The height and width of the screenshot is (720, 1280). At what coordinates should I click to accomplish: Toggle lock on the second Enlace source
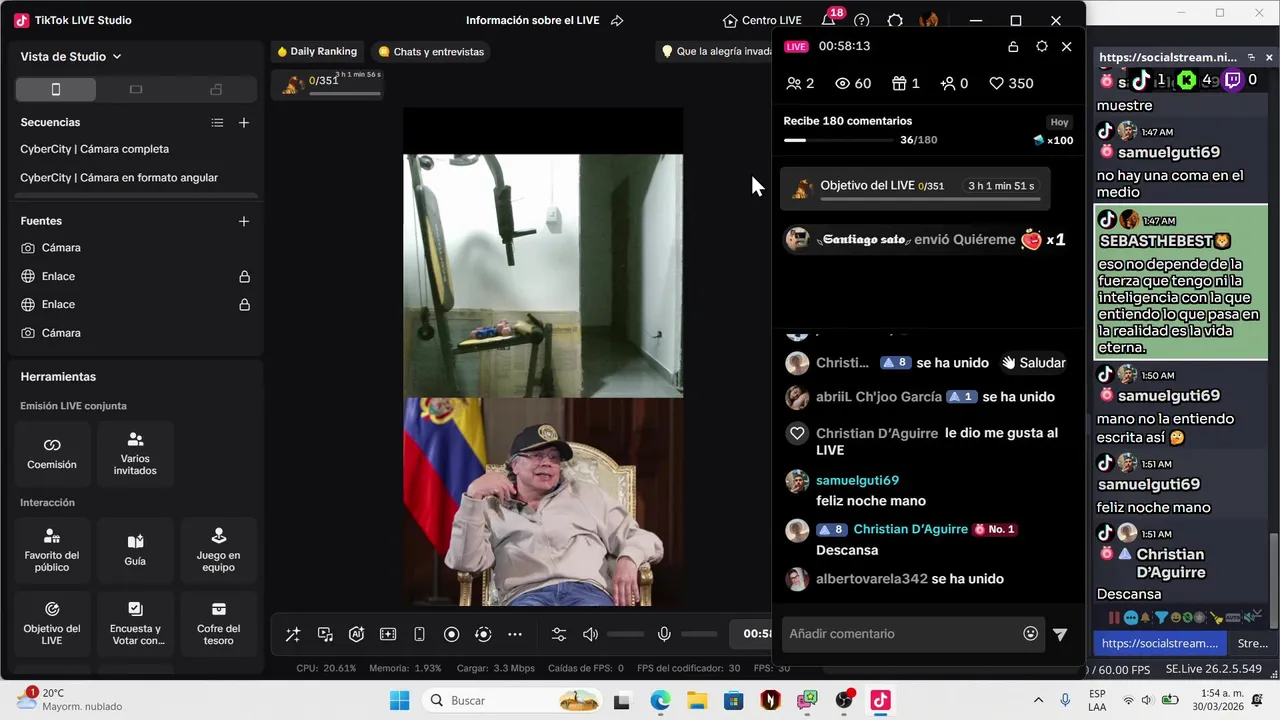click(x=244, y=304)
